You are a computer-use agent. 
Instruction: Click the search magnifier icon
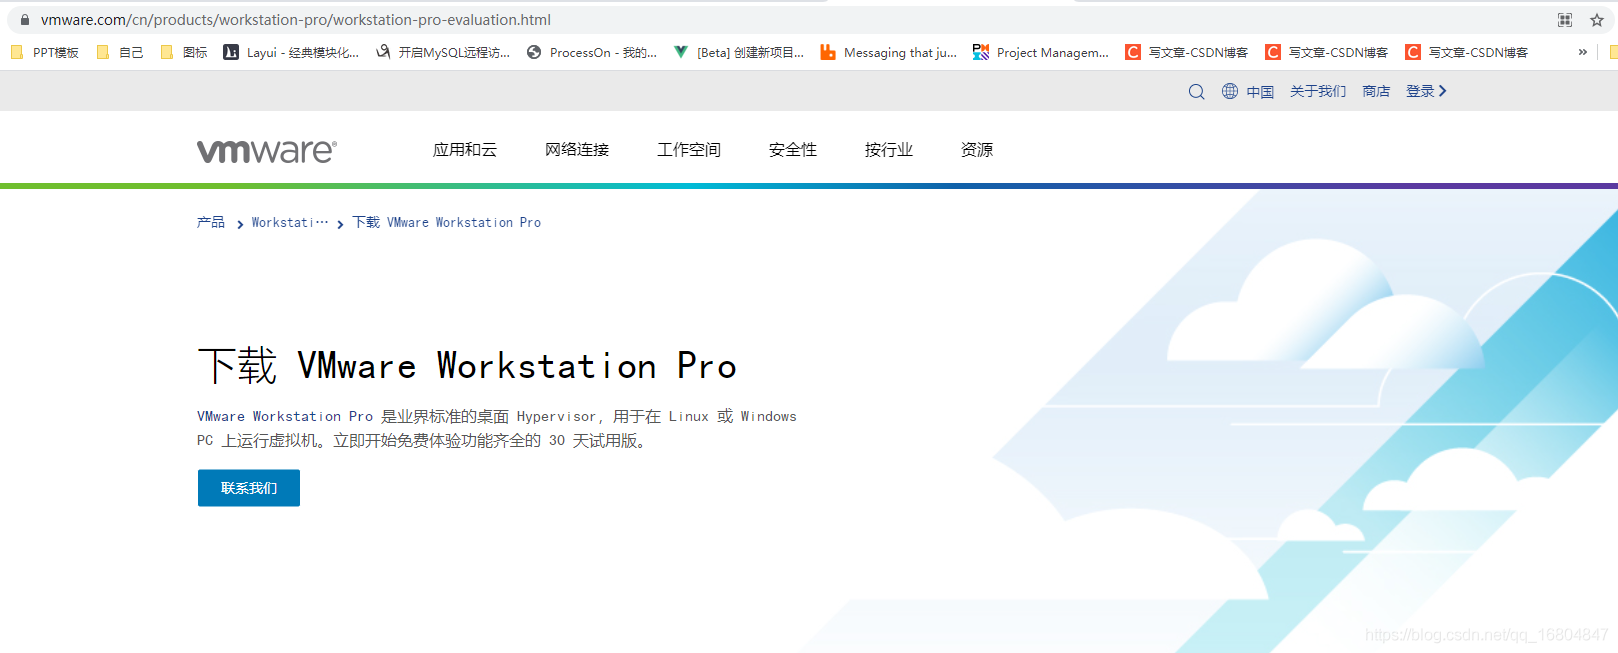click(x=1196, y=92)
